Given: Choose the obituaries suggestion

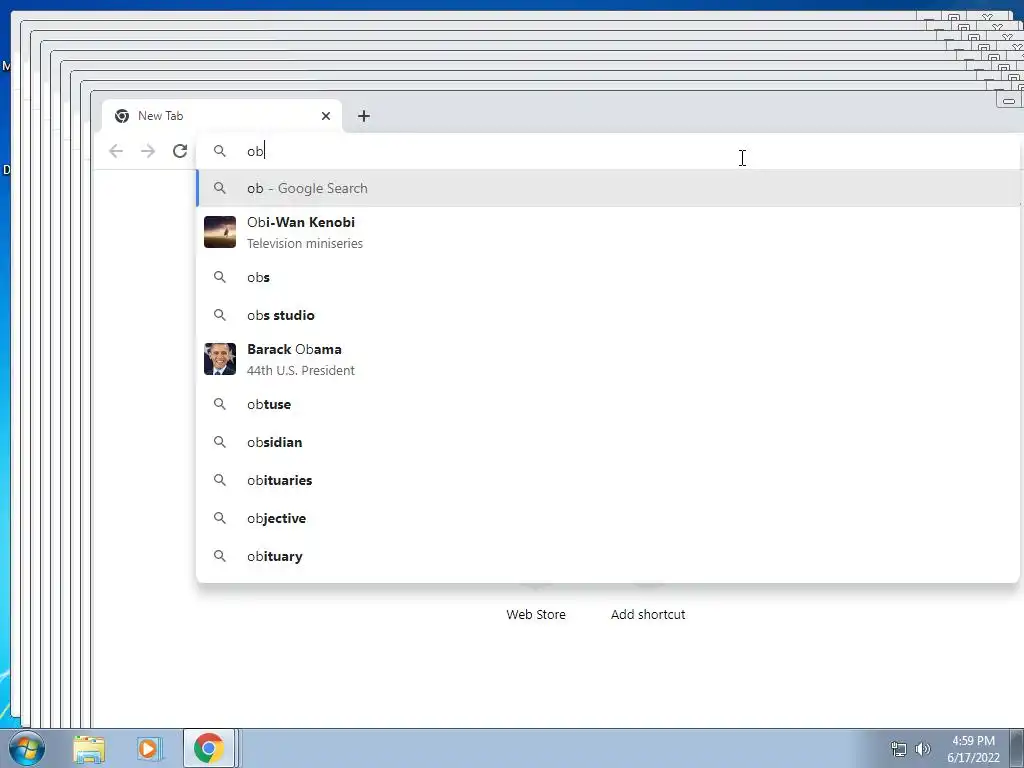Looking at the screenshot, I should click(607, 480).
